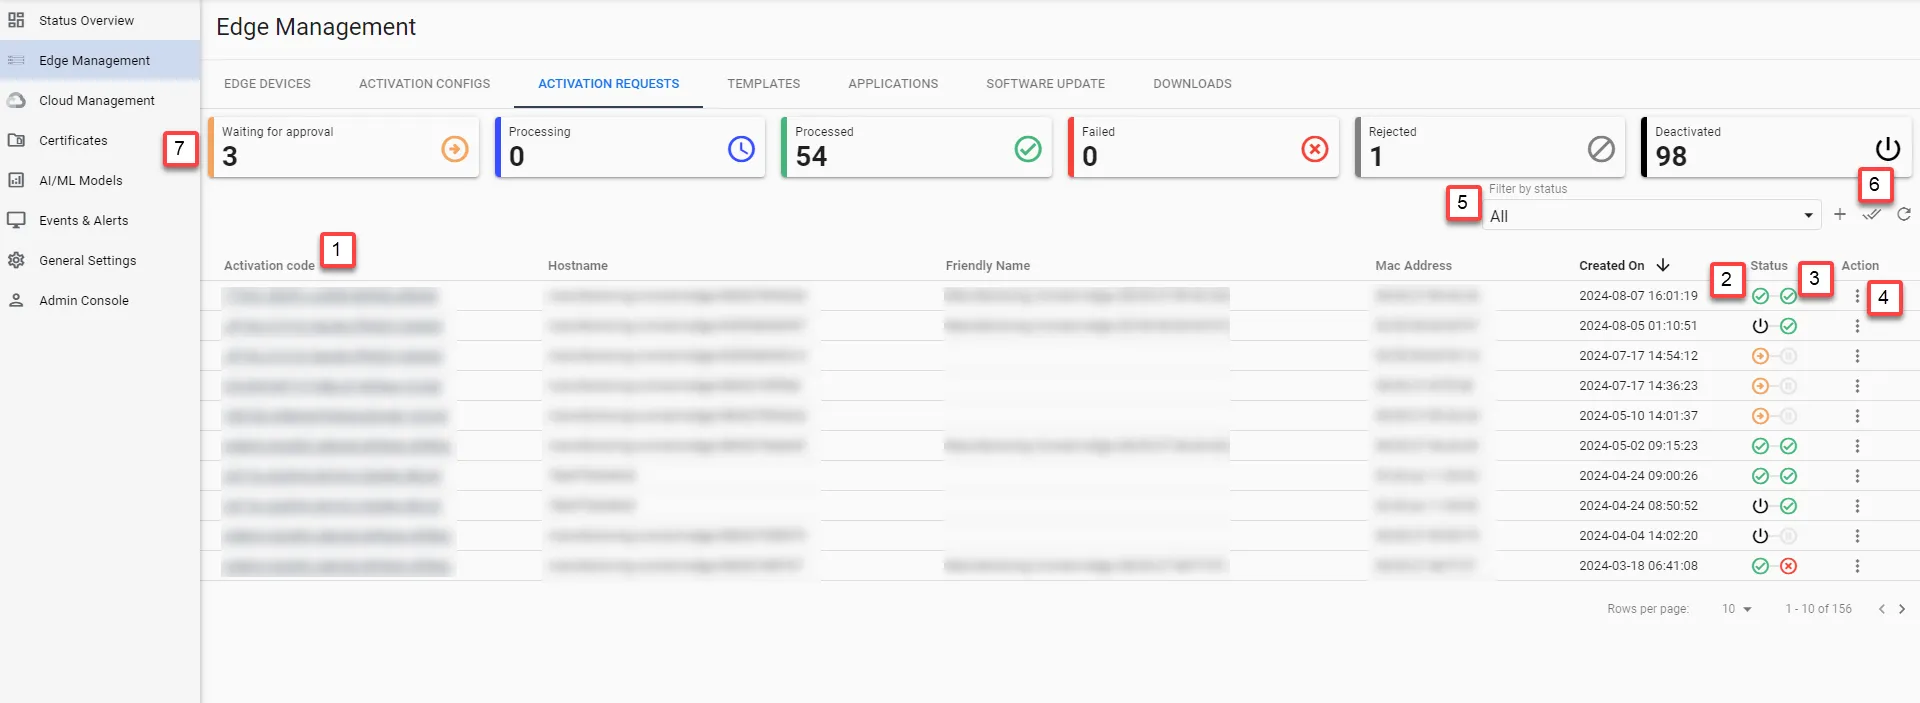Open action menu for 2024-08-07 16:01:19 row

point(1857,296)
